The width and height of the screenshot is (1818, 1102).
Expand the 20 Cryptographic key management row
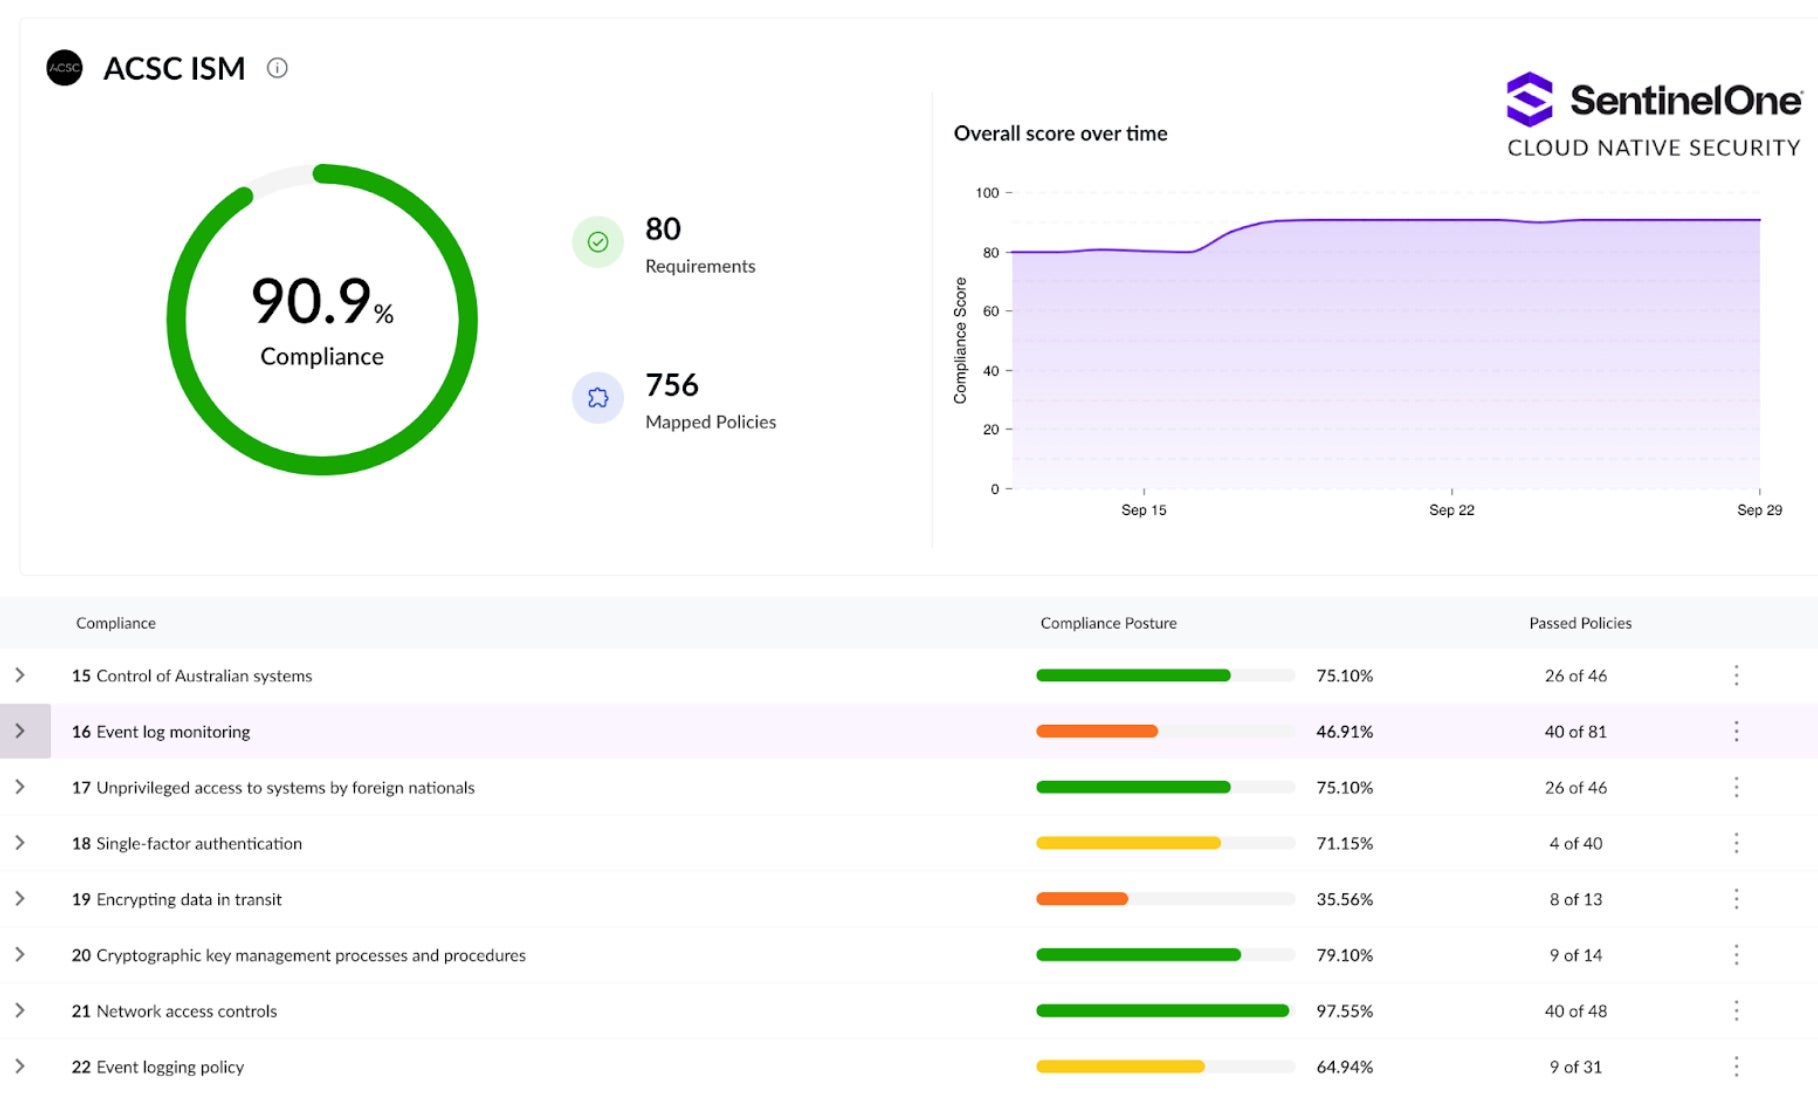[20, 955]
